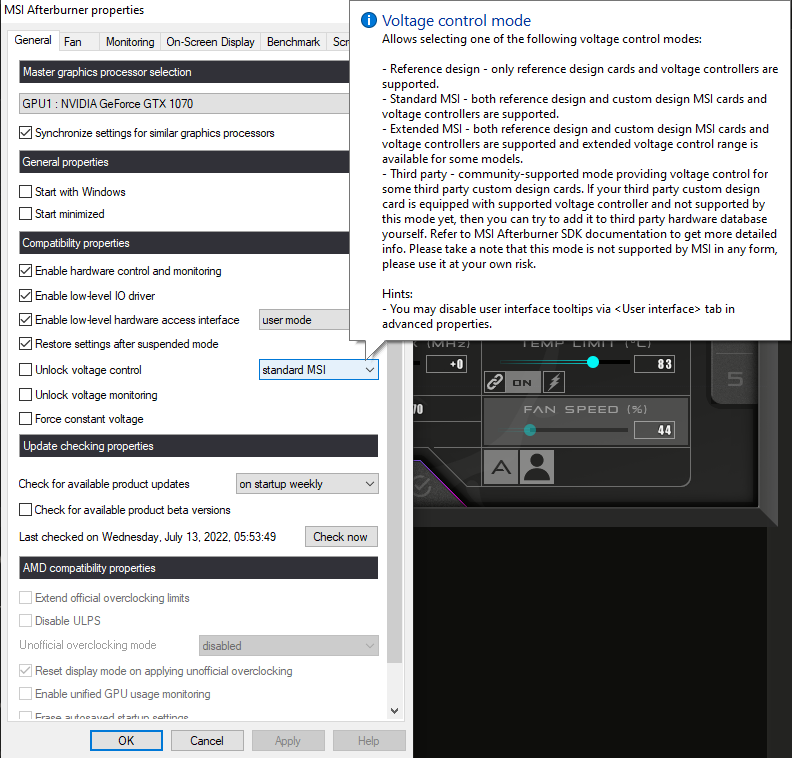The height and width of the screenshot is (758, 792).
Task: Open the disabled unofficial overclocking dropdown
Action: (289, 645)
